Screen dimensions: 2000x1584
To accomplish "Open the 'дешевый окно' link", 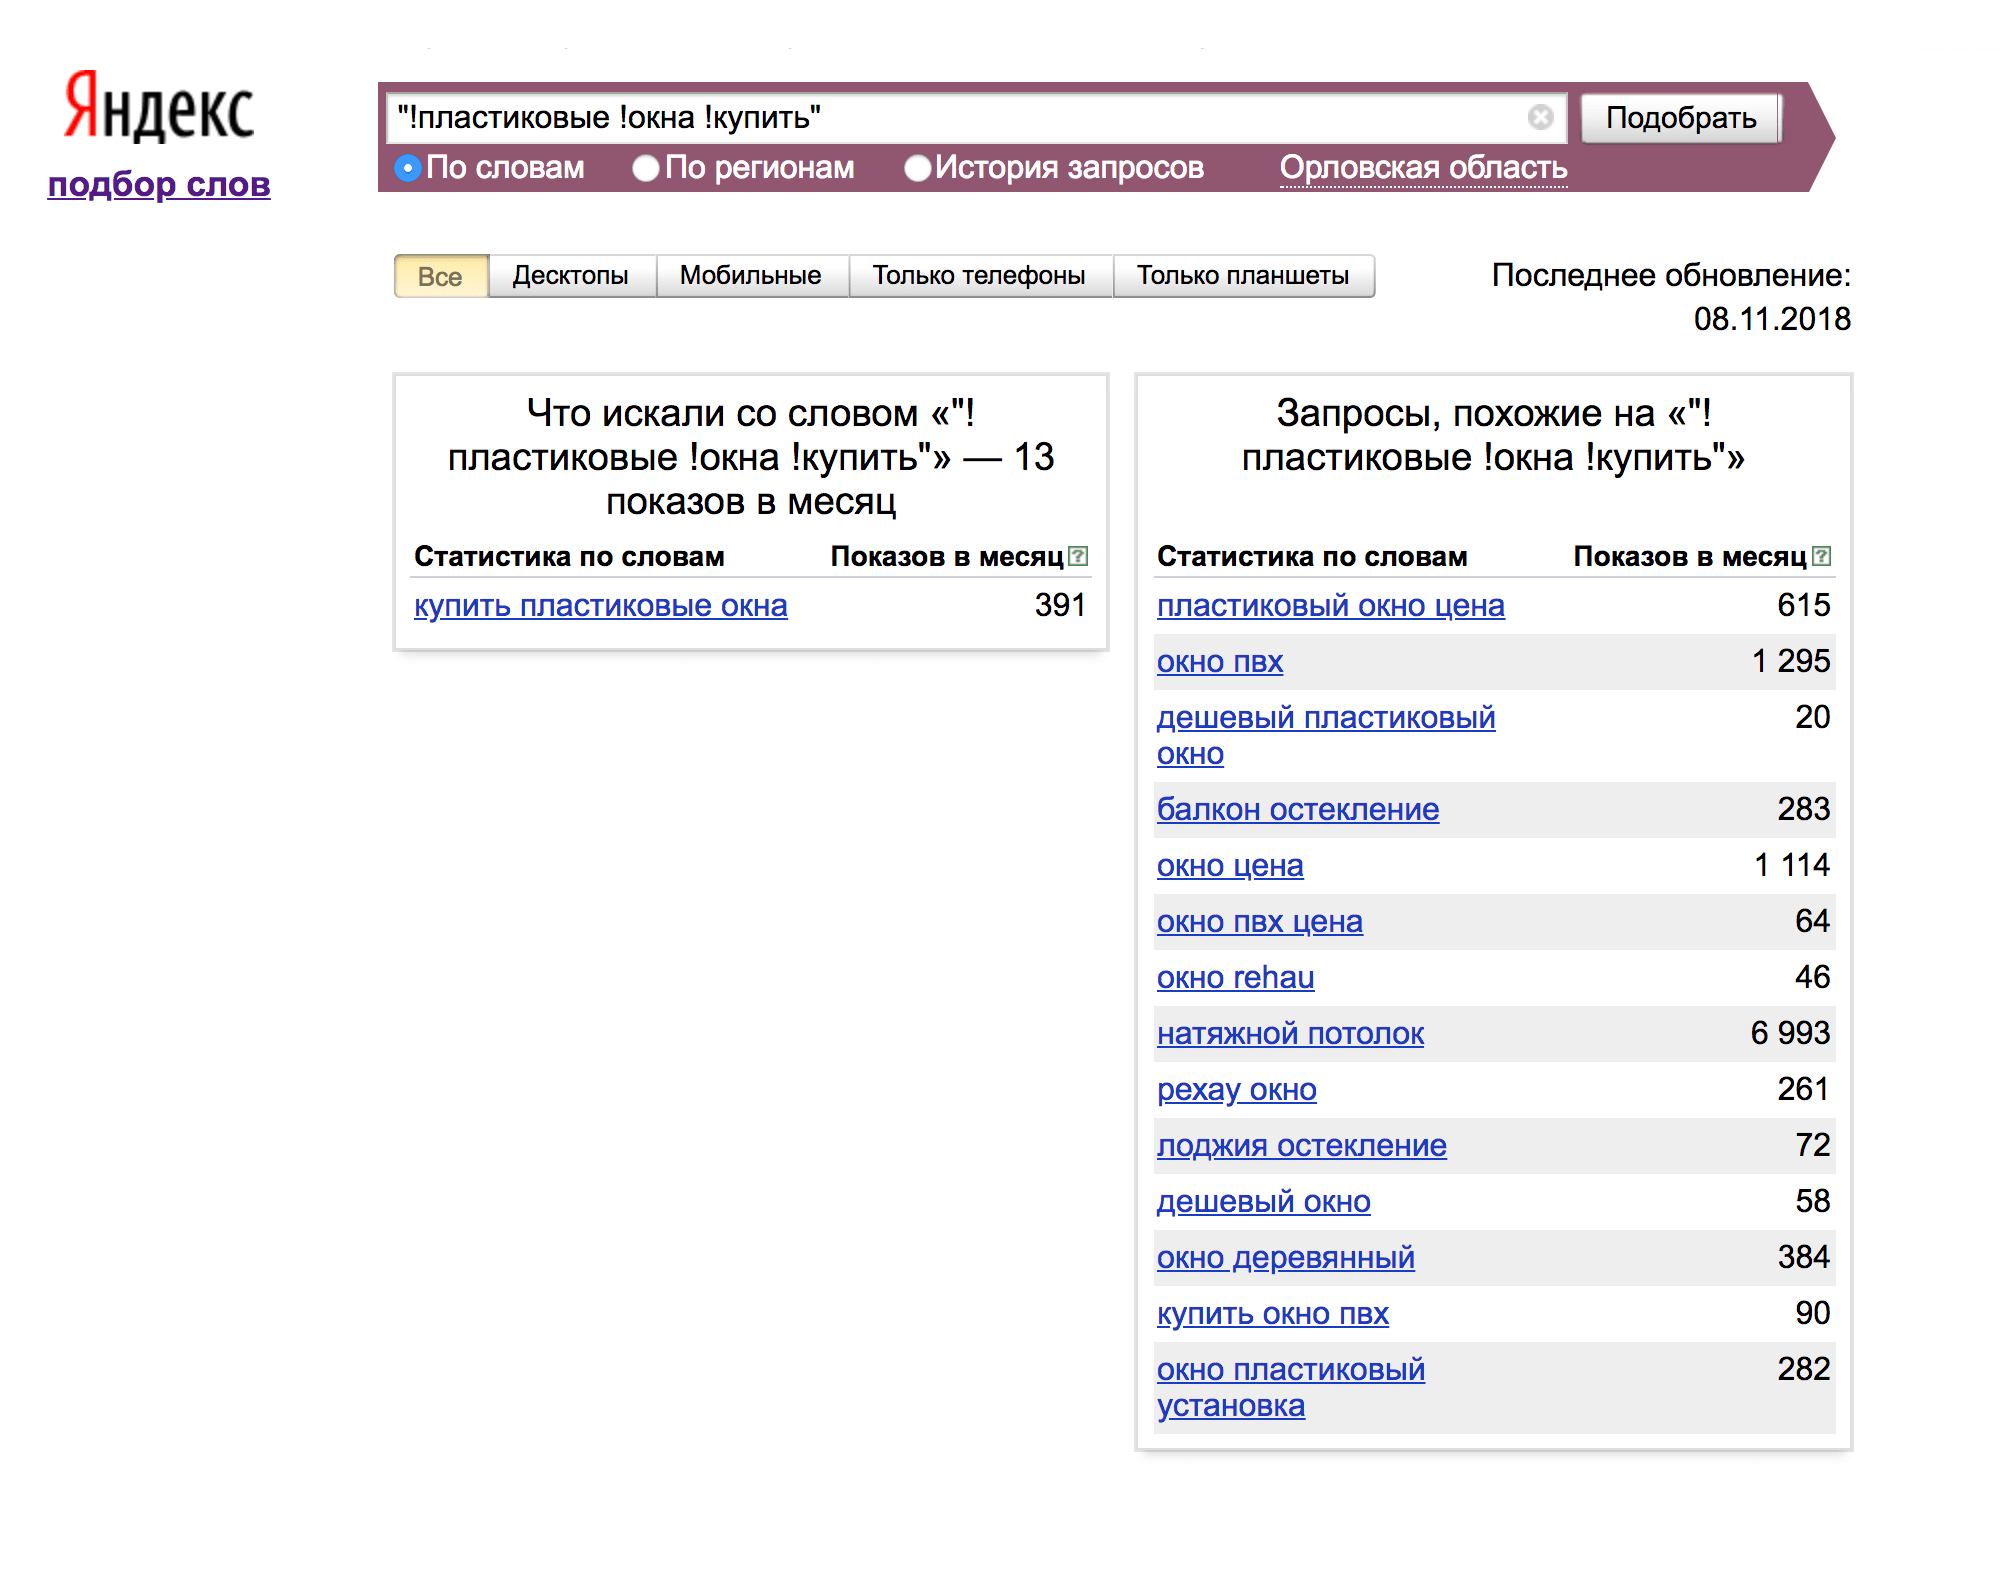I will pos(1264,1202).
